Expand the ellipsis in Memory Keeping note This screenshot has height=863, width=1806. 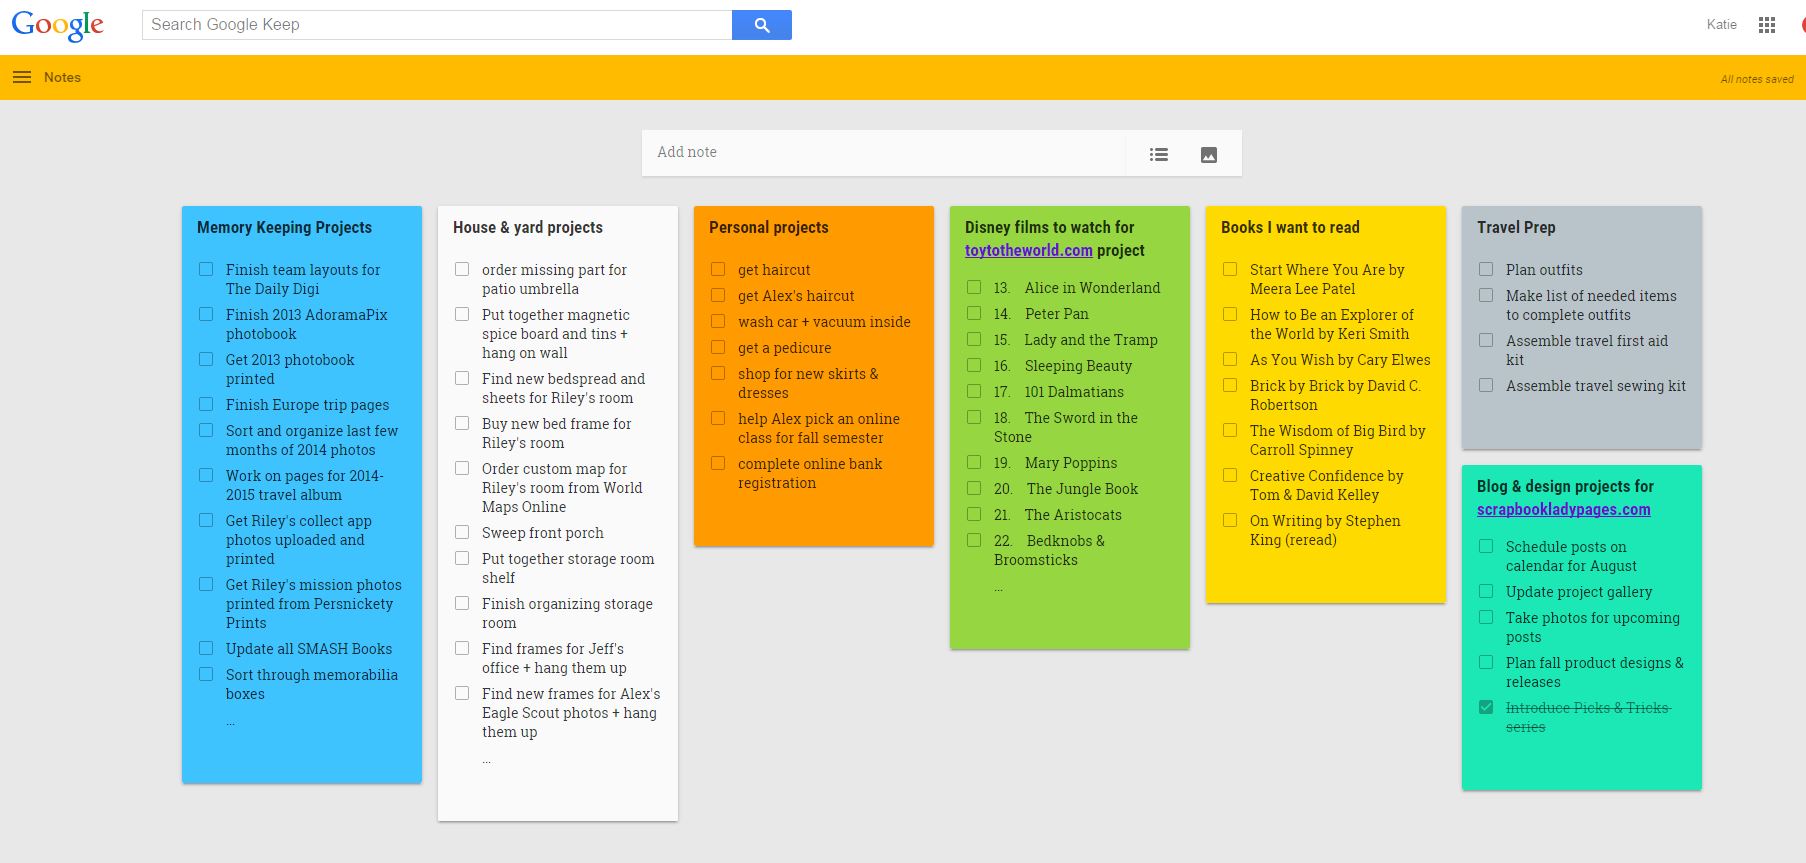coord(231,722)
